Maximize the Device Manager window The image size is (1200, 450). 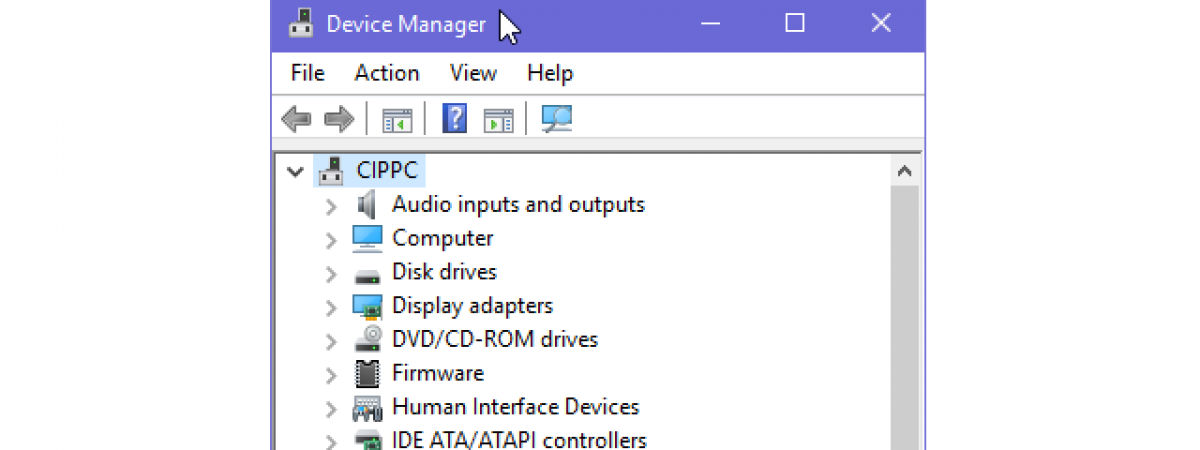[795, 24]
